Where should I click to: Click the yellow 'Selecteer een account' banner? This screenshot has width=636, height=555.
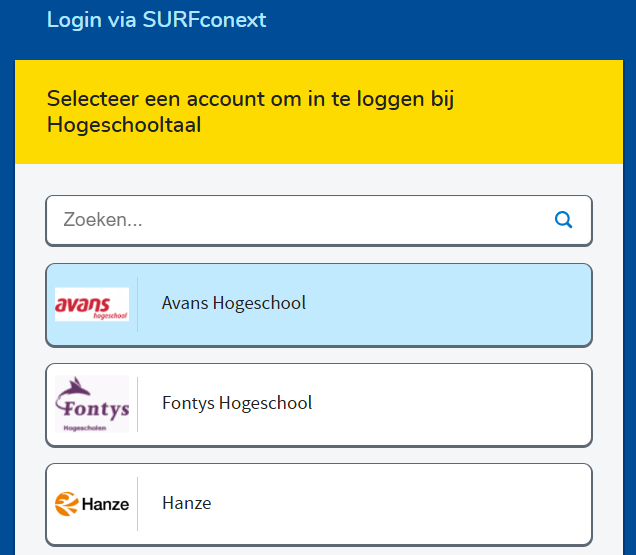pyautogui.click(x=318, y=112)
